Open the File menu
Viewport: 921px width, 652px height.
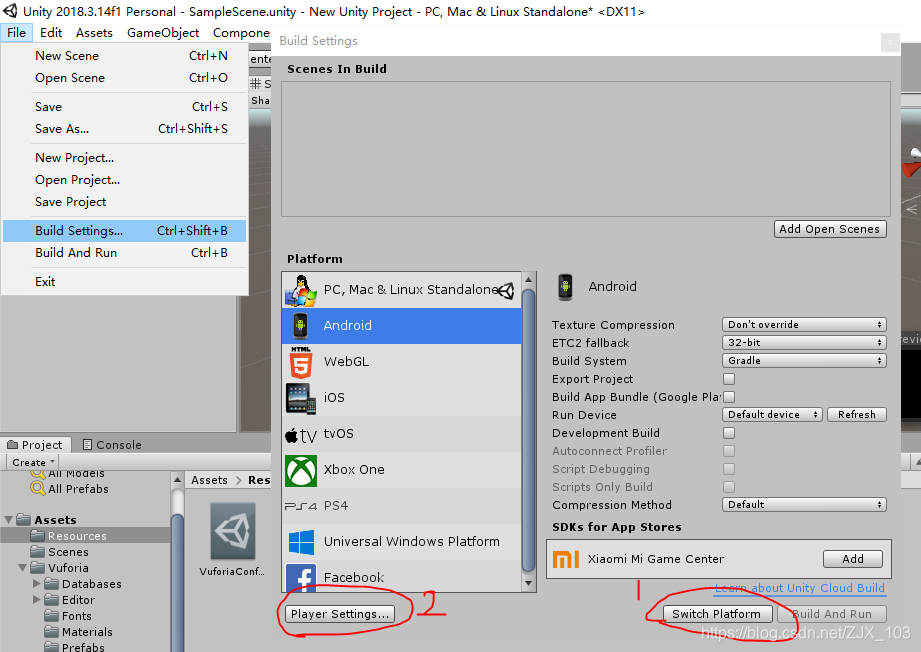coord(16,33)
